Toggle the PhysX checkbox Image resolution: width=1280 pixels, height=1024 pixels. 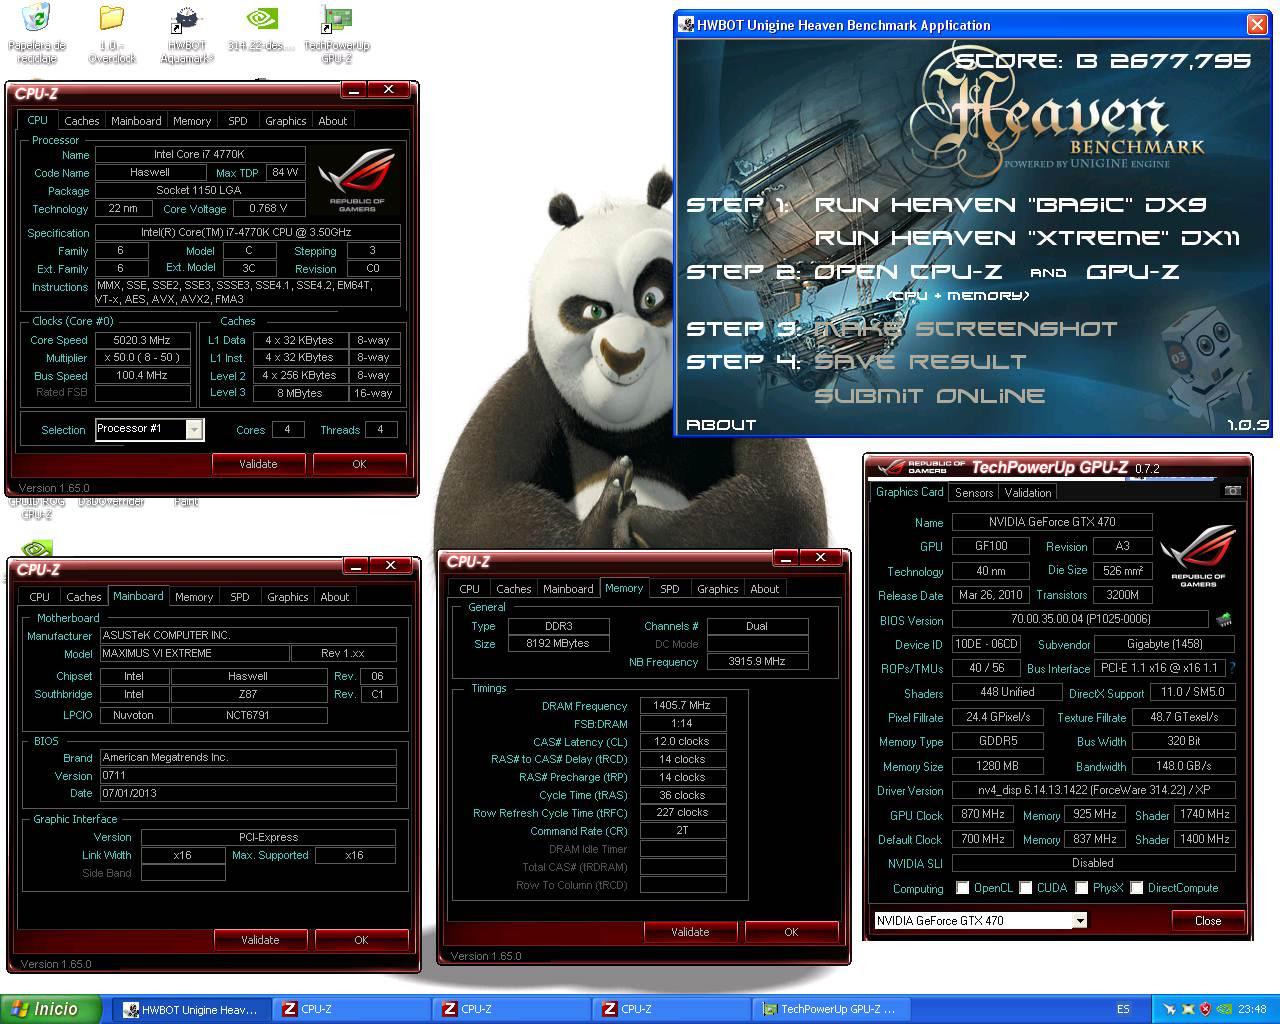click(1081, 888)
